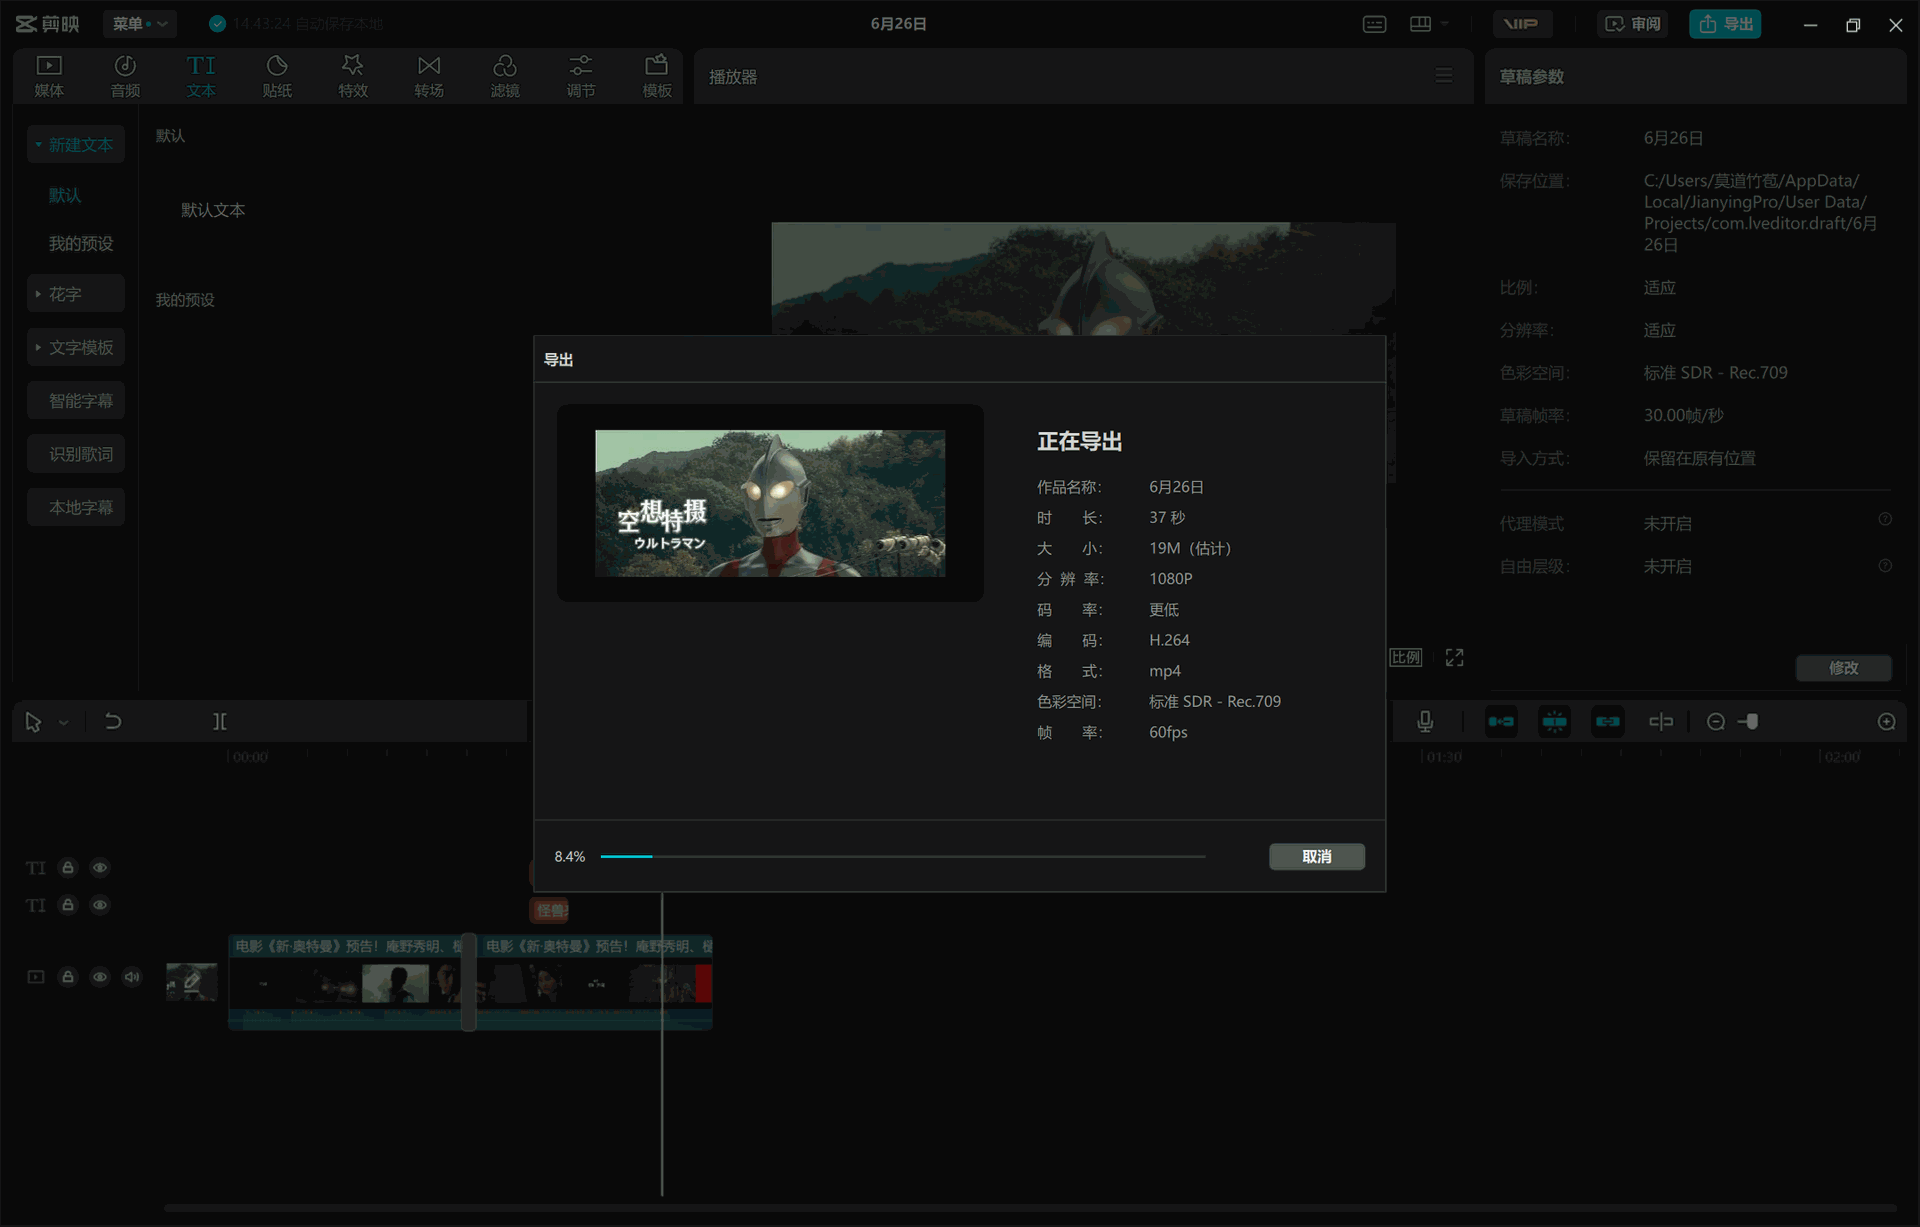
Task: Toggle fullscreen player preview
Action: pos(1454,657)
